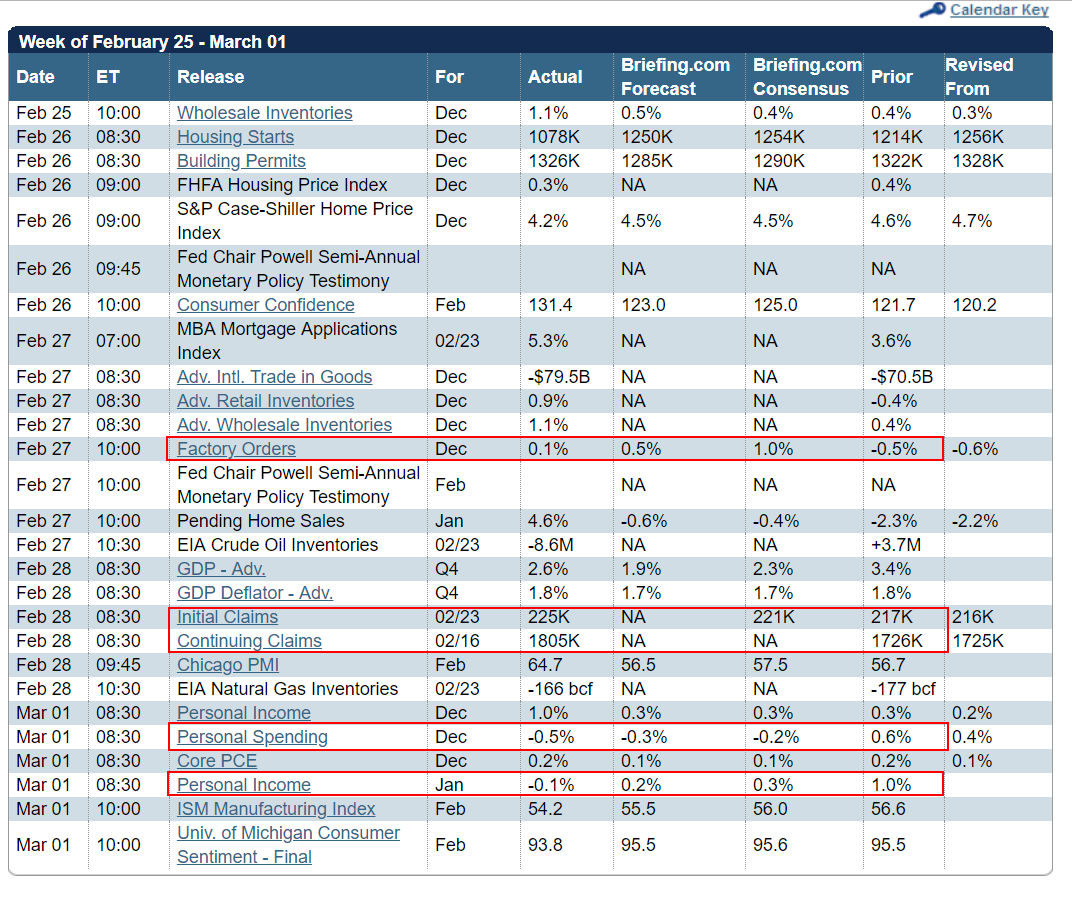
Task: Open the Adv. Wholesale Inventories link
Action: tap(284, 425)
